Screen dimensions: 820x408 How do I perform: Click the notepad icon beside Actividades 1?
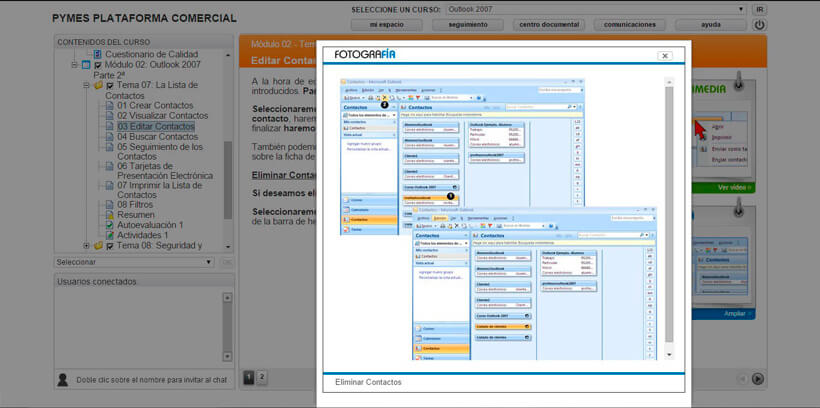pos(109,235)
